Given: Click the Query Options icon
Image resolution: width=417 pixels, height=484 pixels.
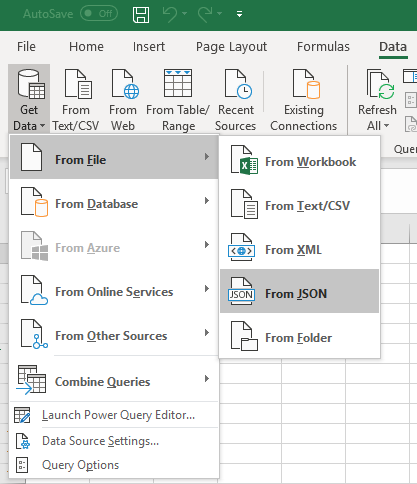Looking at the screenshot, I should tap(22, 465).
